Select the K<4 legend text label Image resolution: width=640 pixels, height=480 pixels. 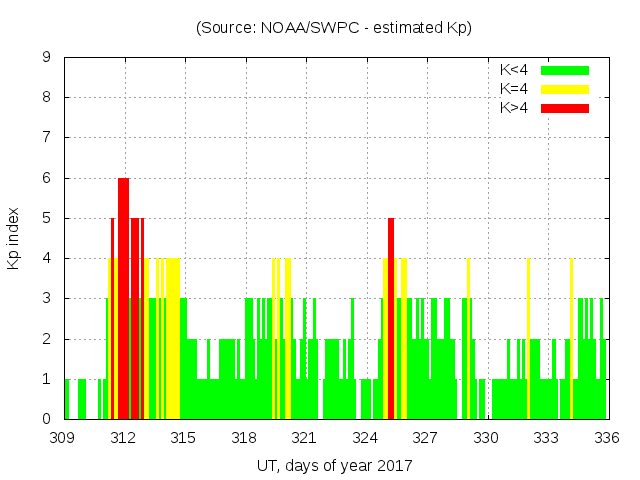(x=514, y=70)
